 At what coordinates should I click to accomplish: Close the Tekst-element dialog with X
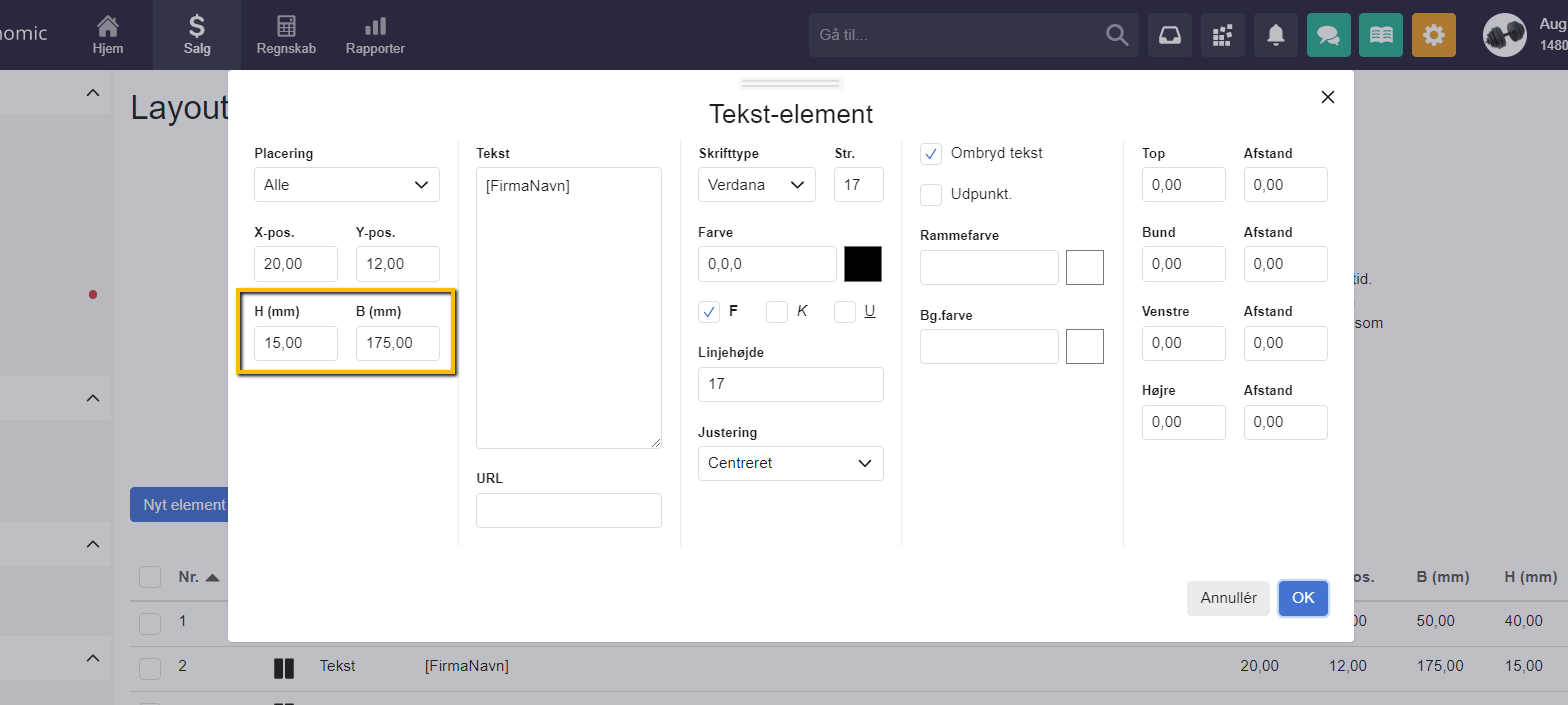tap(1327, 97)
